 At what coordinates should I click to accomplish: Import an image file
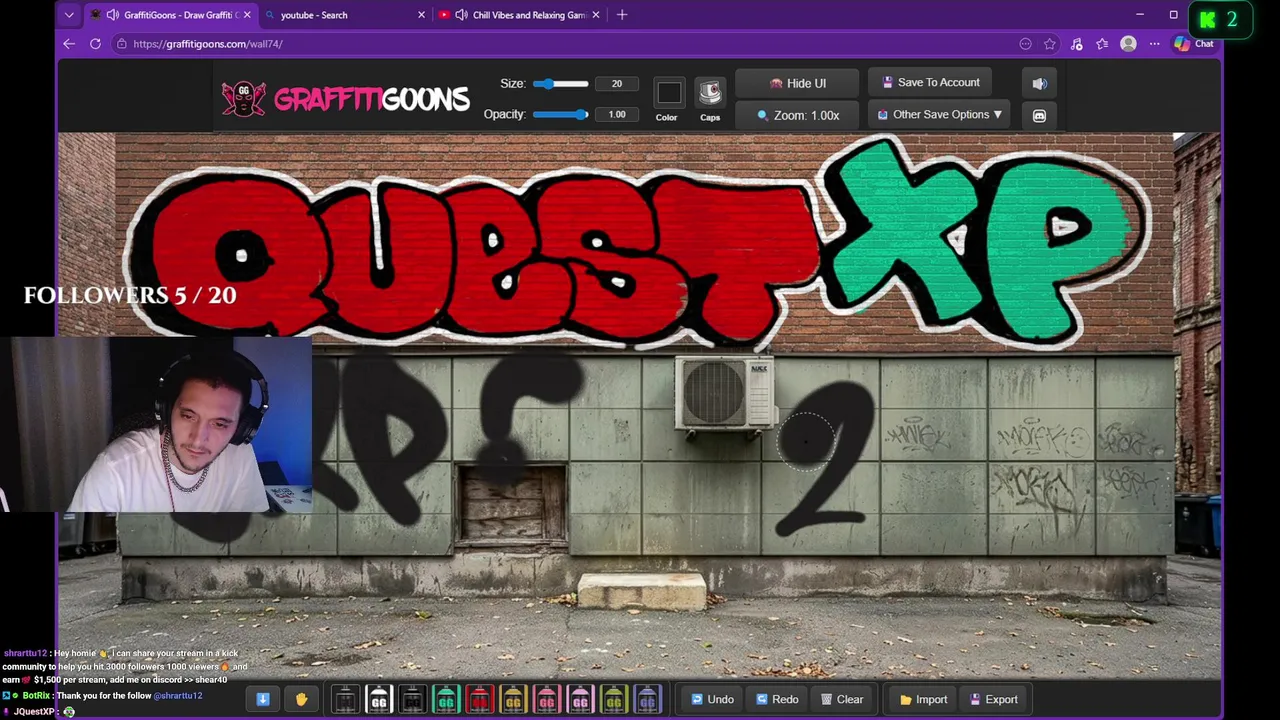pos(923,699)
